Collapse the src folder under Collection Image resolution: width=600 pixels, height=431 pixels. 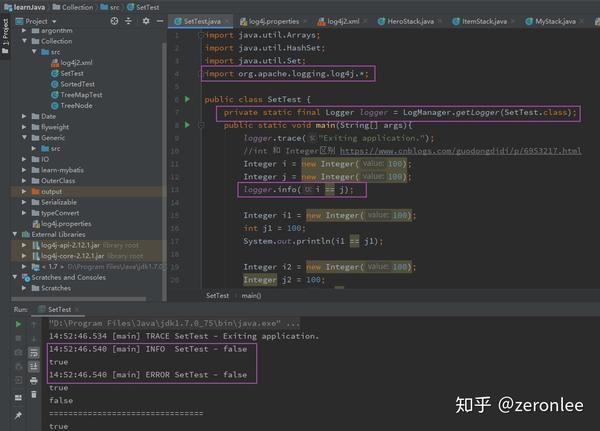[34, 52]
